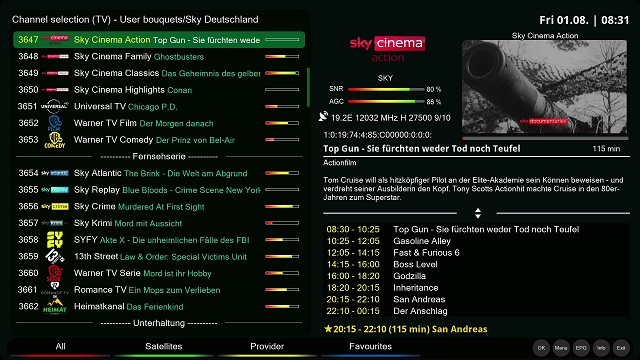Select EPG entry Inheritance
The width and height of the screenshot is (640, 360).
click(x=476, y=288)
